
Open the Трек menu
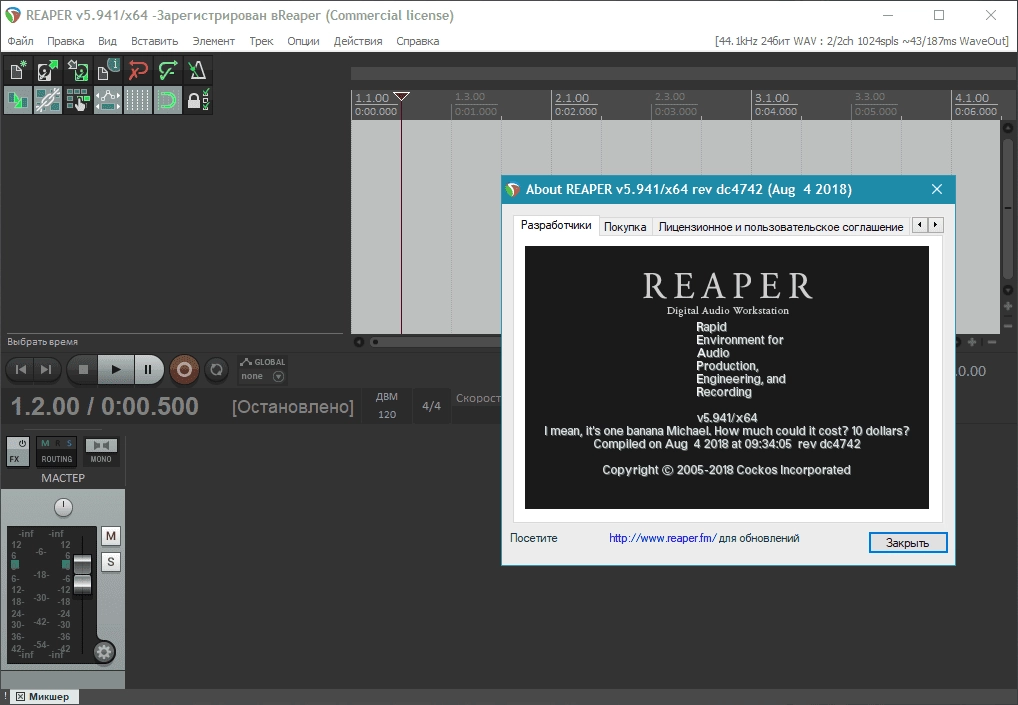(261, 41)
